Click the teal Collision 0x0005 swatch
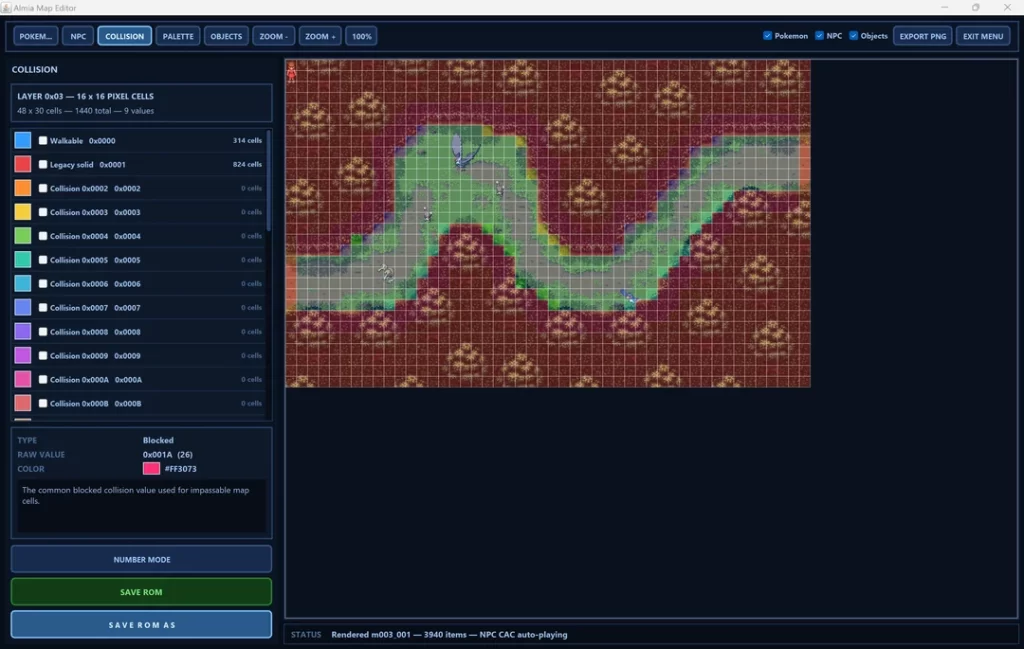This screenshot has width=1024, height=649. point(23,260)
